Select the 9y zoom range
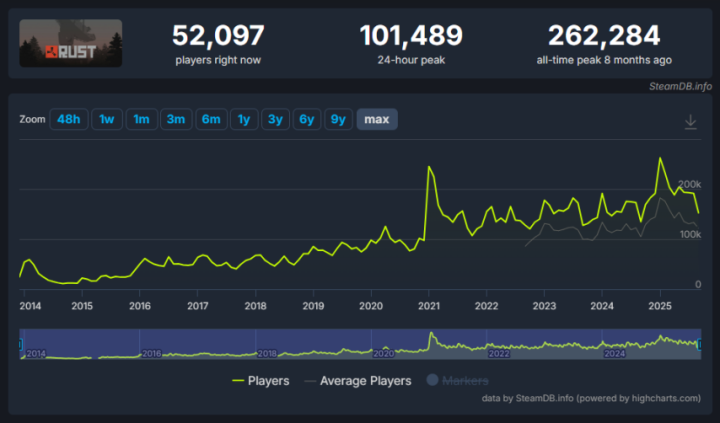 338,119
